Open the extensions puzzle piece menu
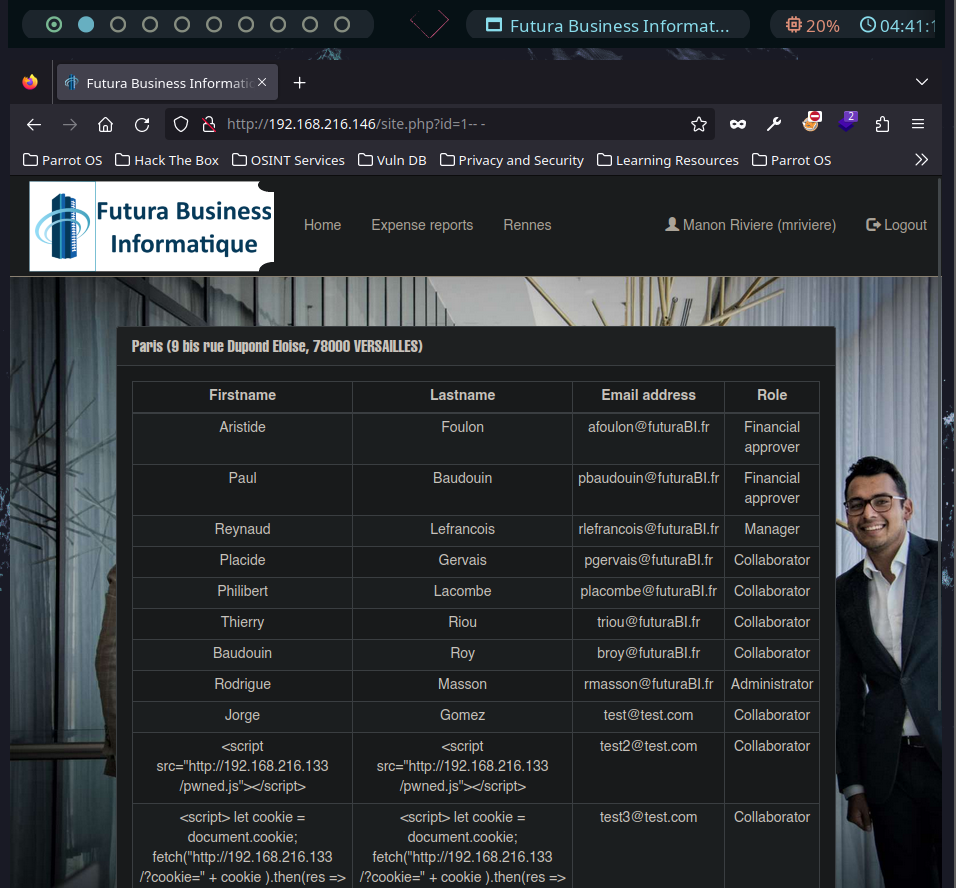Screen dimensions: 956x888 click(882, 124)
